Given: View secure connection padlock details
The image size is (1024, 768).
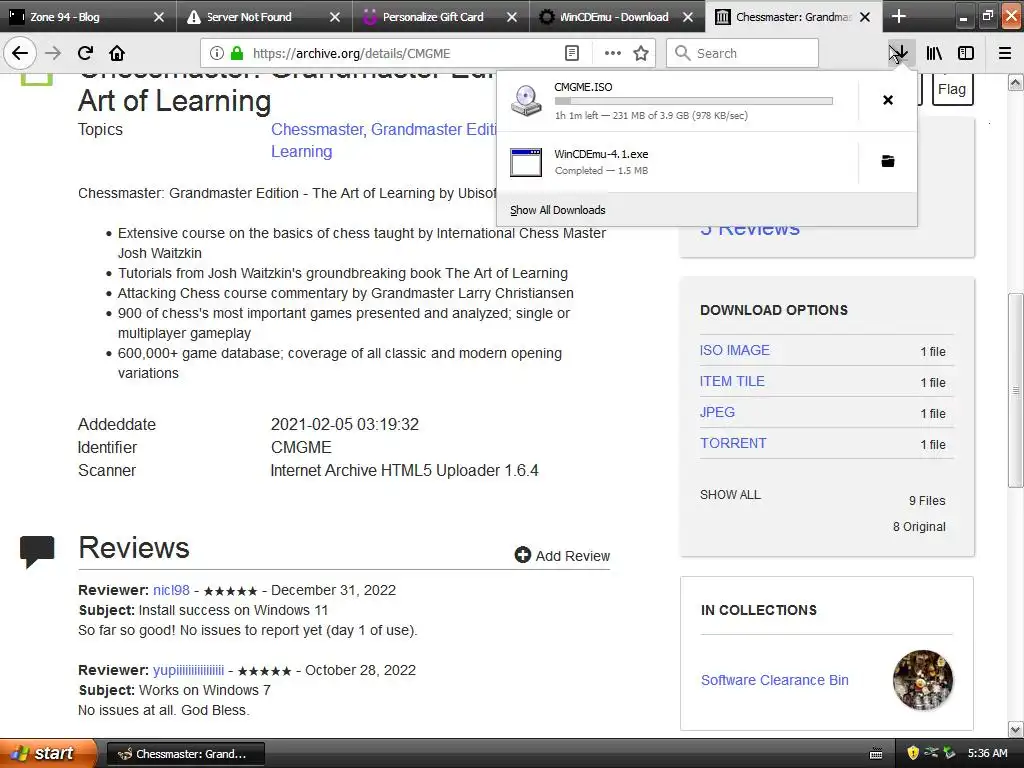Looking at the screenshot, I should point(237,53).
